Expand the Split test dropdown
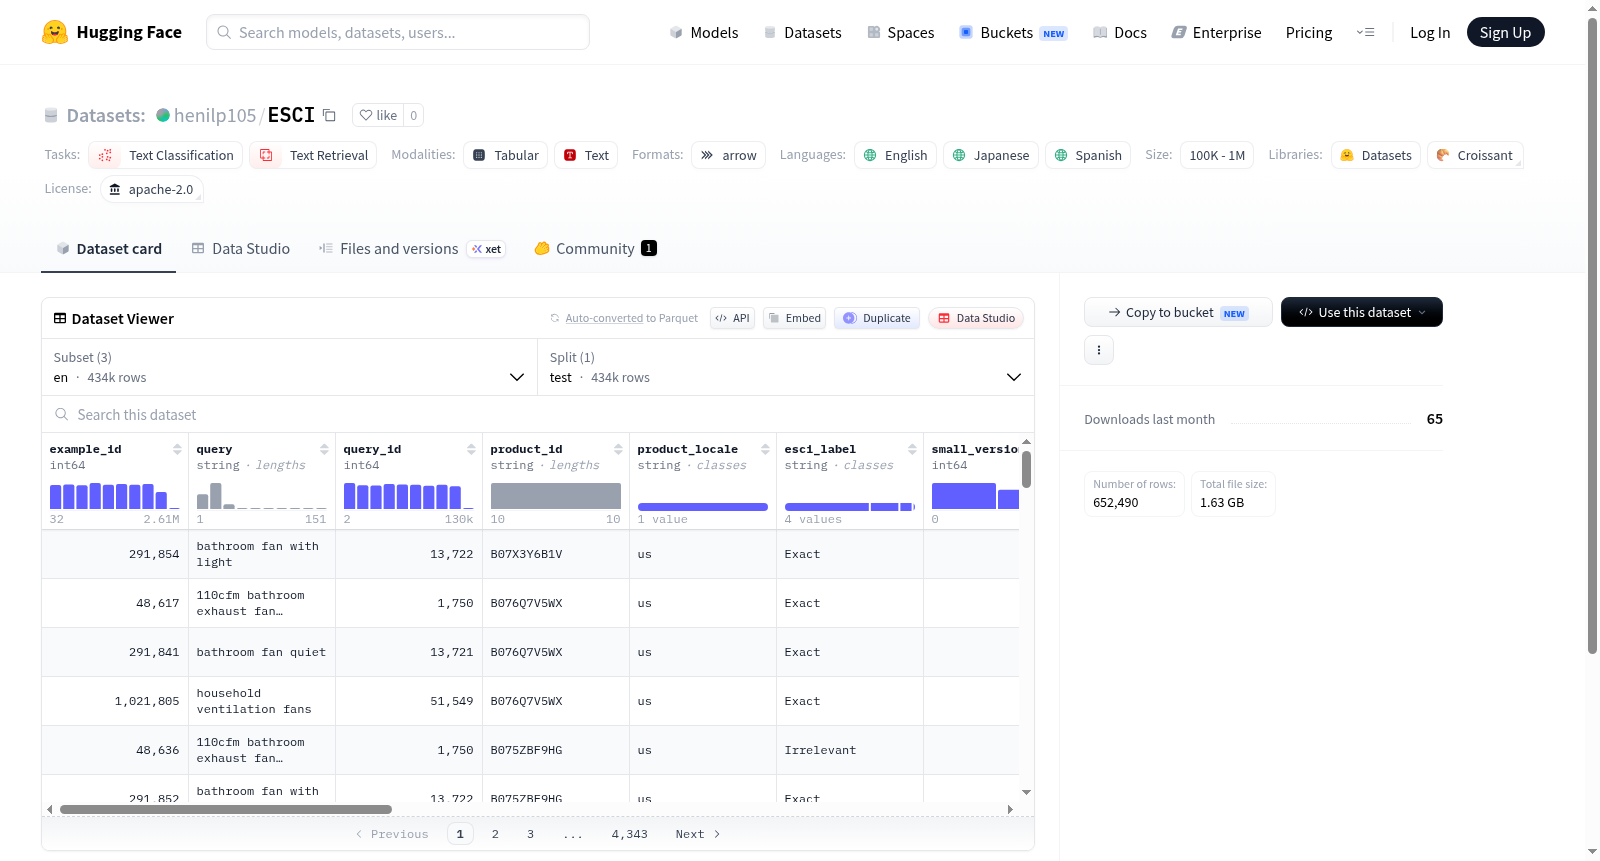Image resolution: width=1600 pixels, height=861 pixels. pyautogui.click(x=786, y=367)
